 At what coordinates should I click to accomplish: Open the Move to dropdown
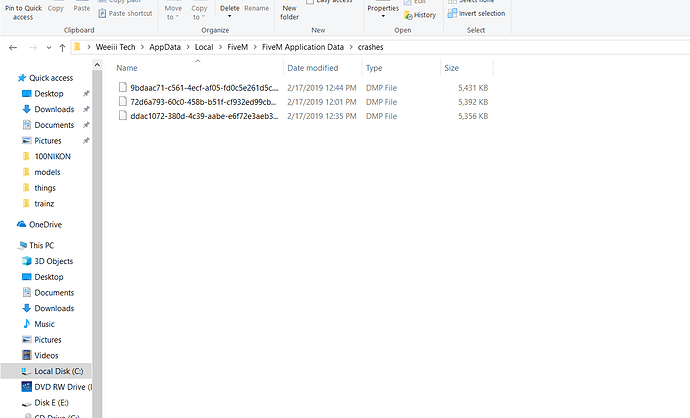173,12
